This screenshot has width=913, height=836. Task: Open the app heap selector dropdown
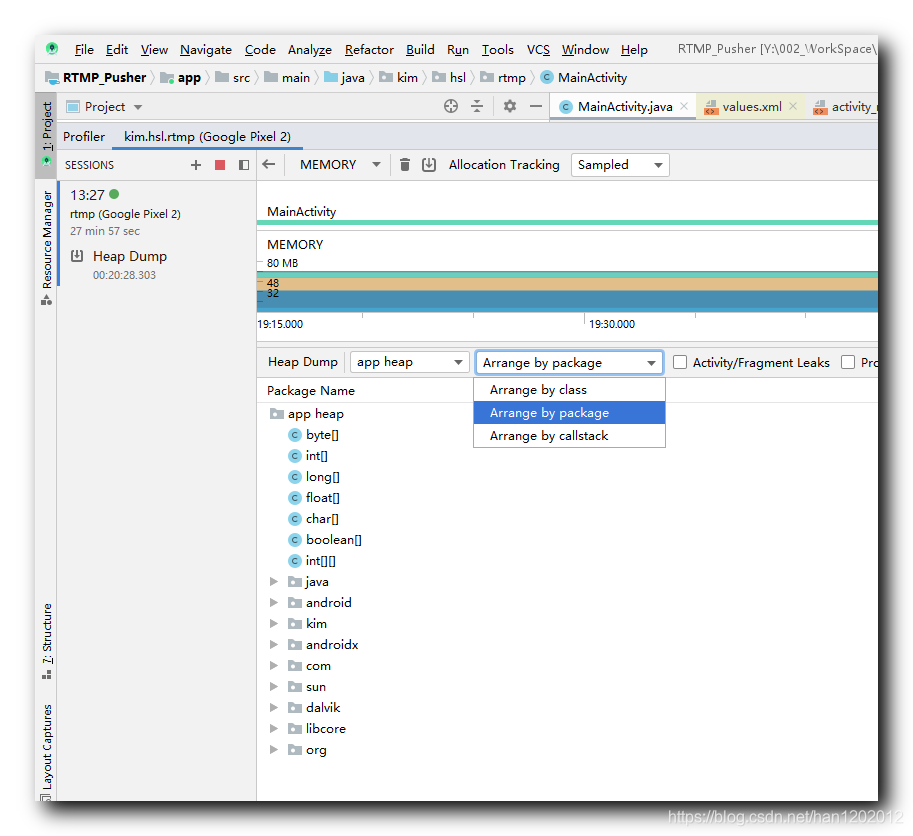click(409, 362)
